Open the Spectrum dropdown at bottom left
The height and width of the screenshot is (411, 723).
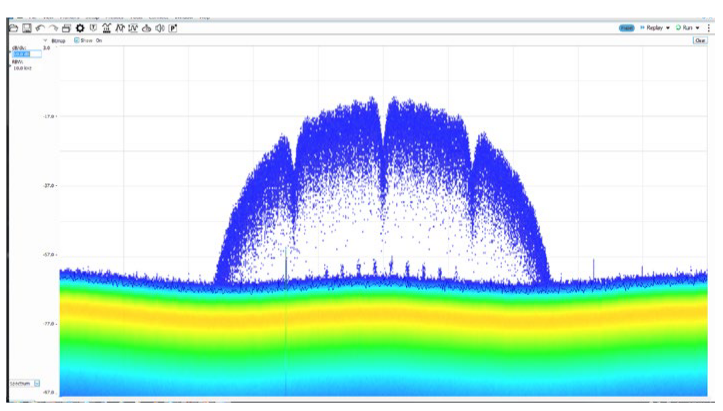[37, 383]
